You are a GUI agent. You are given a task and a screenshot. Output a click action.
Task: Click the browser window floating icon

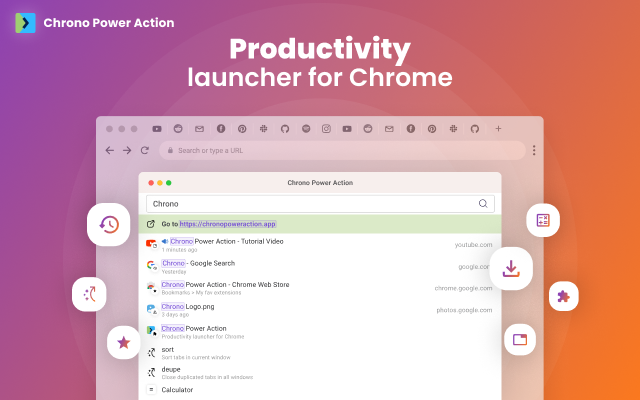[520, 340]
